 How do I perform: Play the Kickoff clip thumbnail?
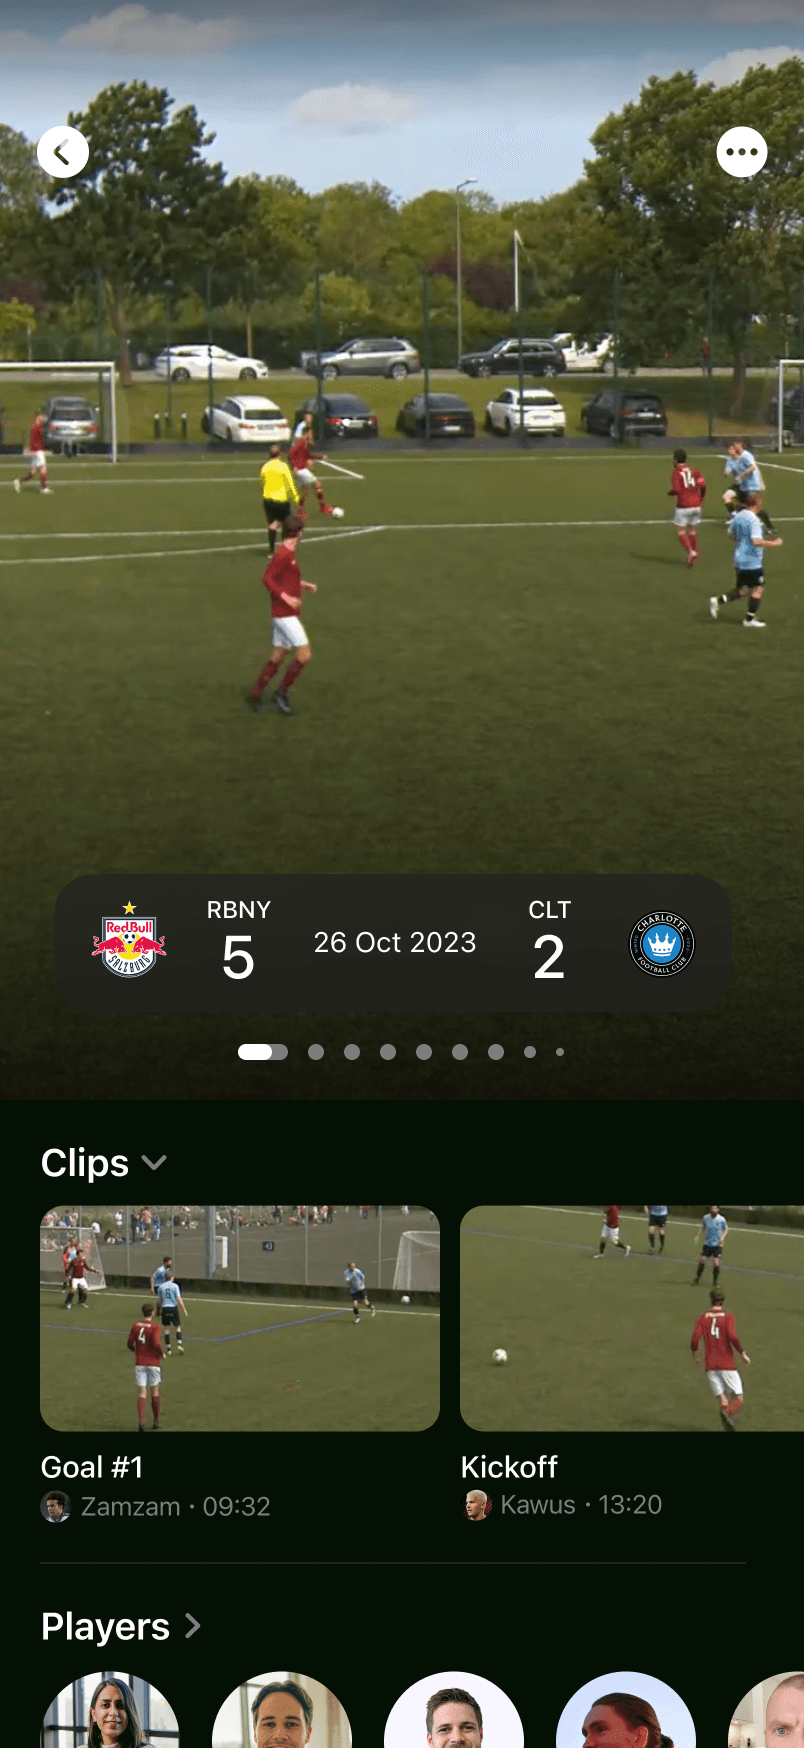(x=632, y=1318)
